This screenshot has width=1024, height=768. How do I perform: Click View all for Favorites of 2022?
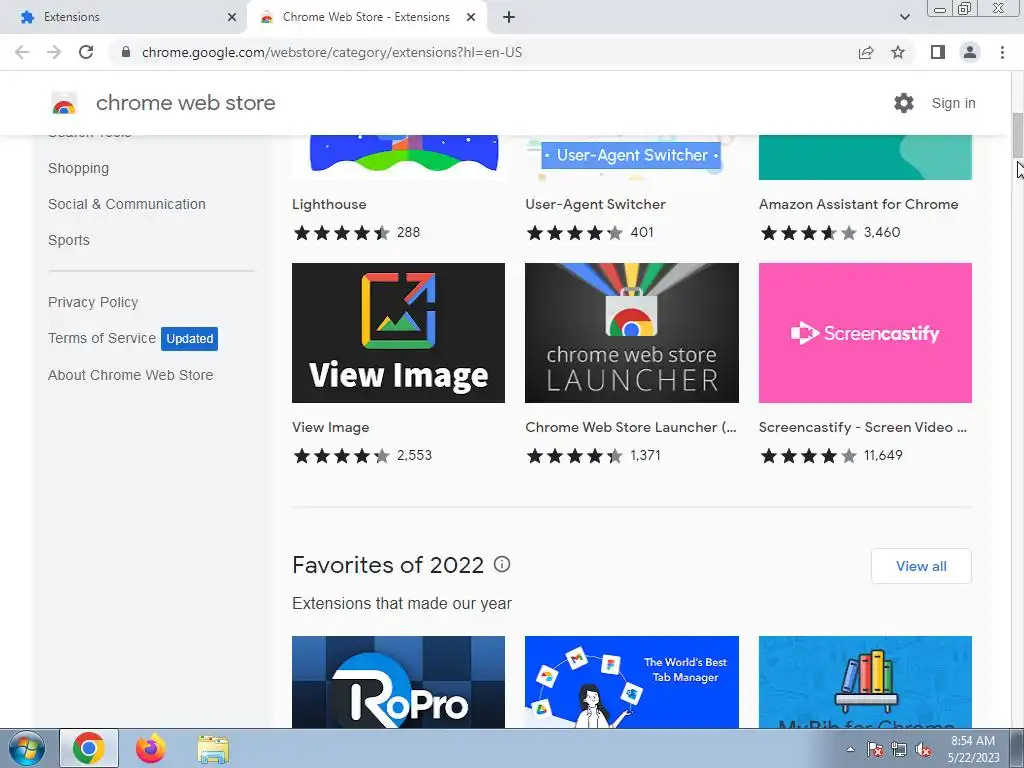point(921,566)
